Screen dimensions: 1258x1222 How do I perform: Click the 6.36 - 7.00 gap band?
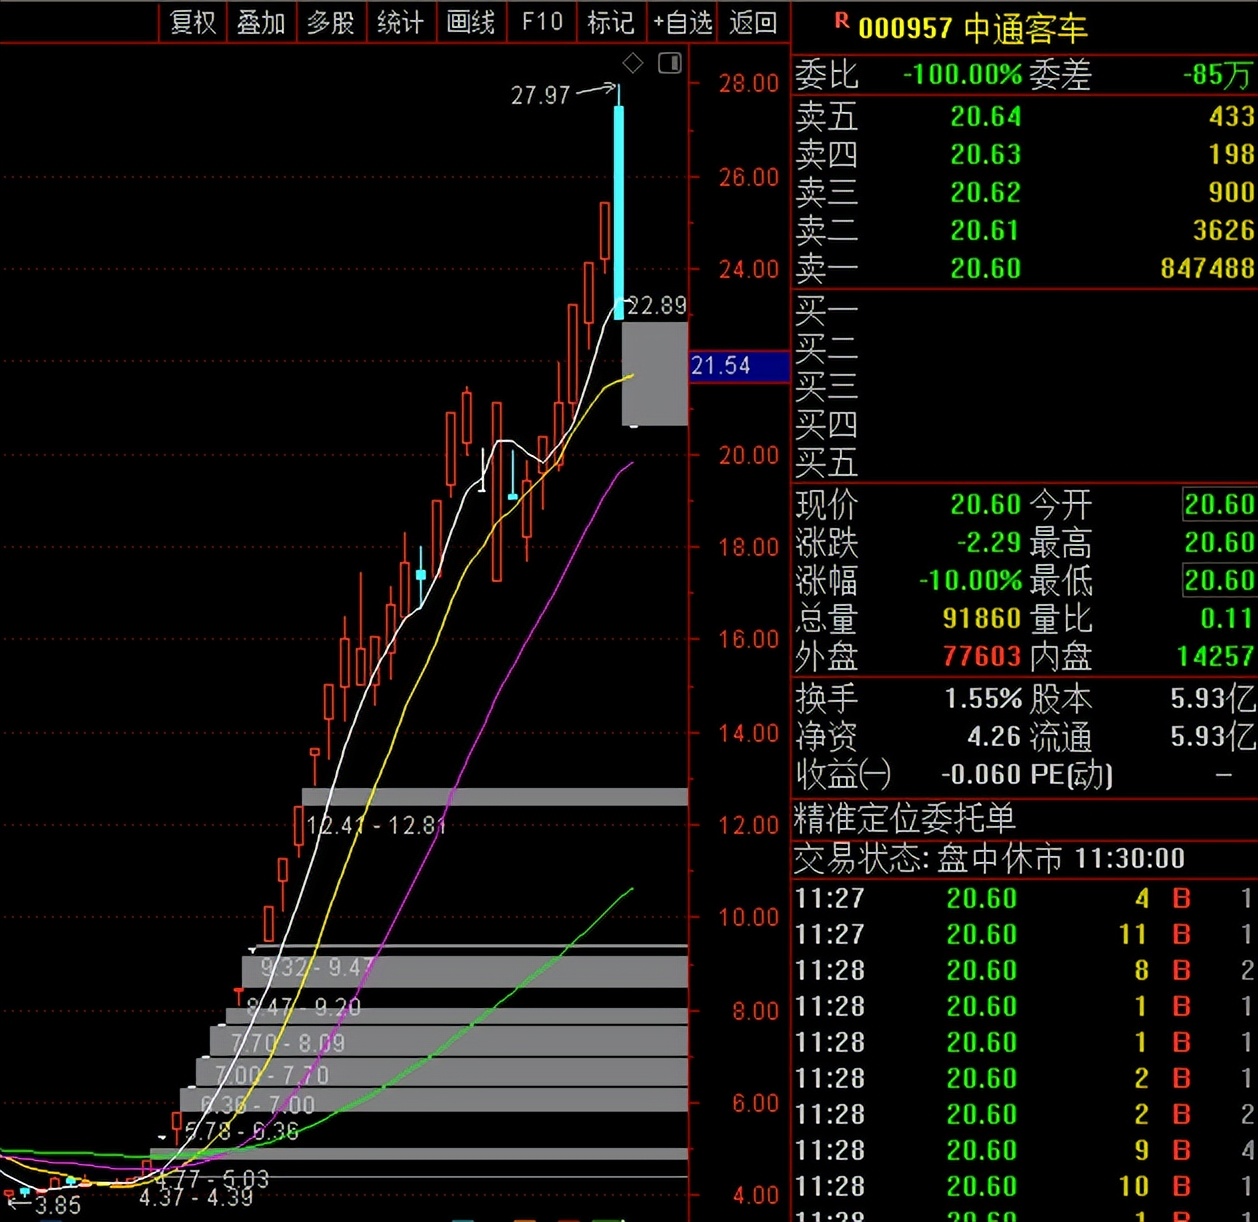point(258,1105)
